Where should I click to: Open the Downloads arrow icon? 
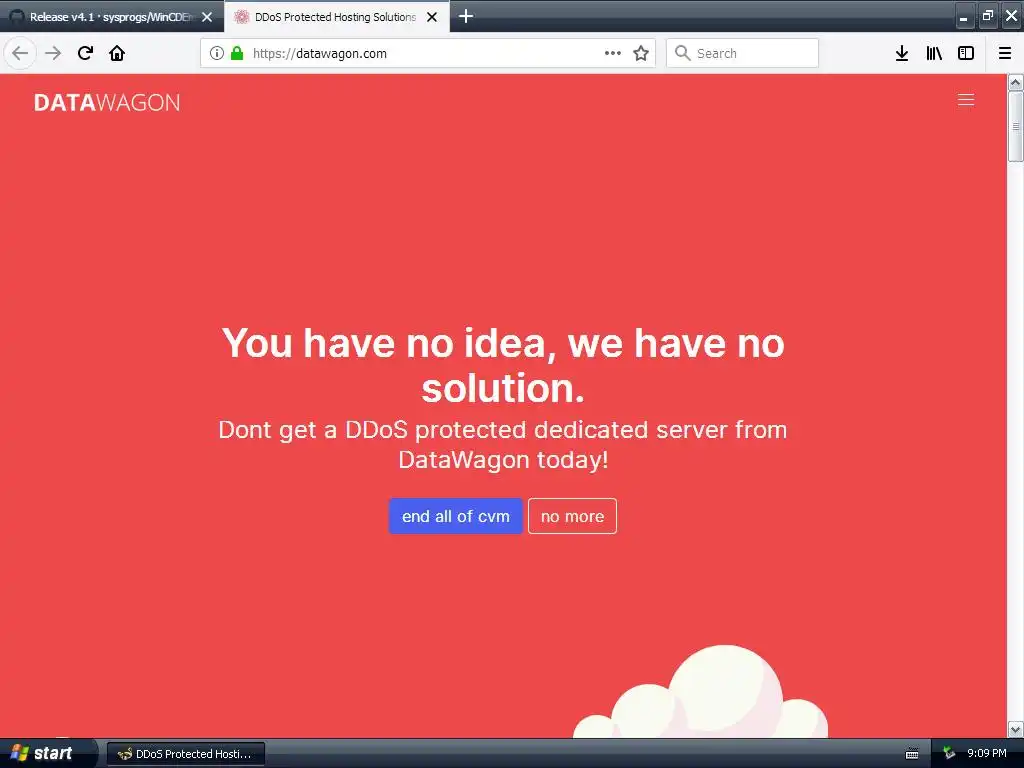coord(902,53)
